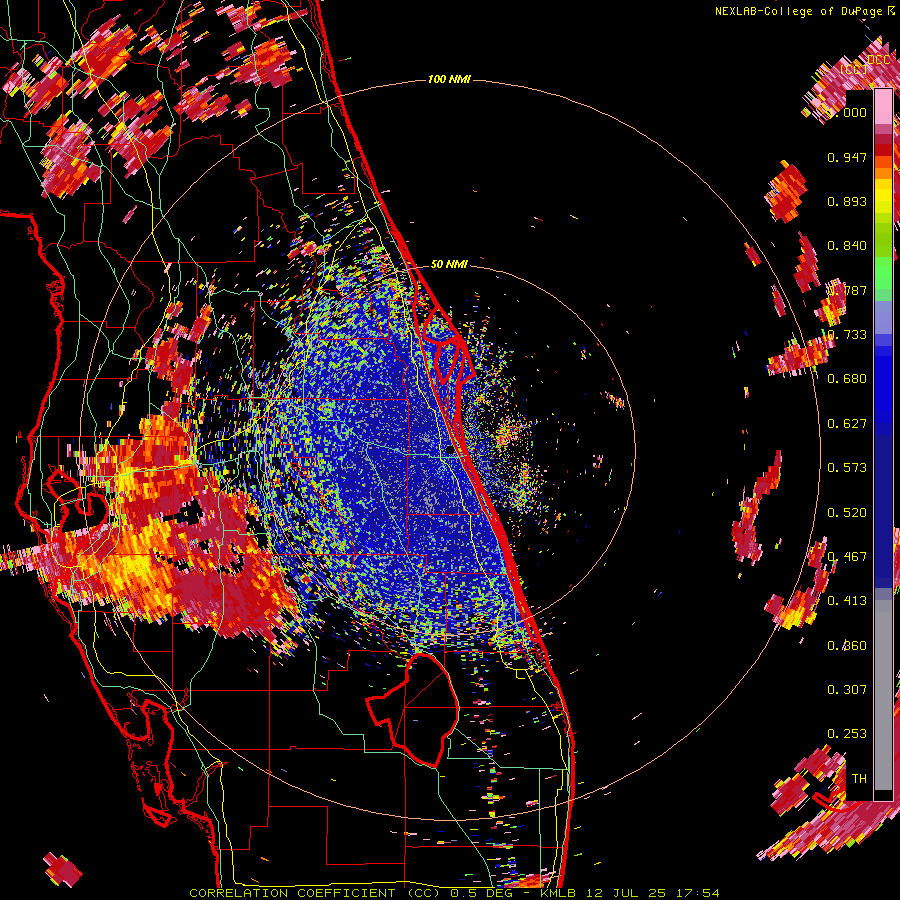This screenshot has width=900, height=900.
Task: Click the 0.680 legend value
Action: pyautogui.click(x=847, y=379)
